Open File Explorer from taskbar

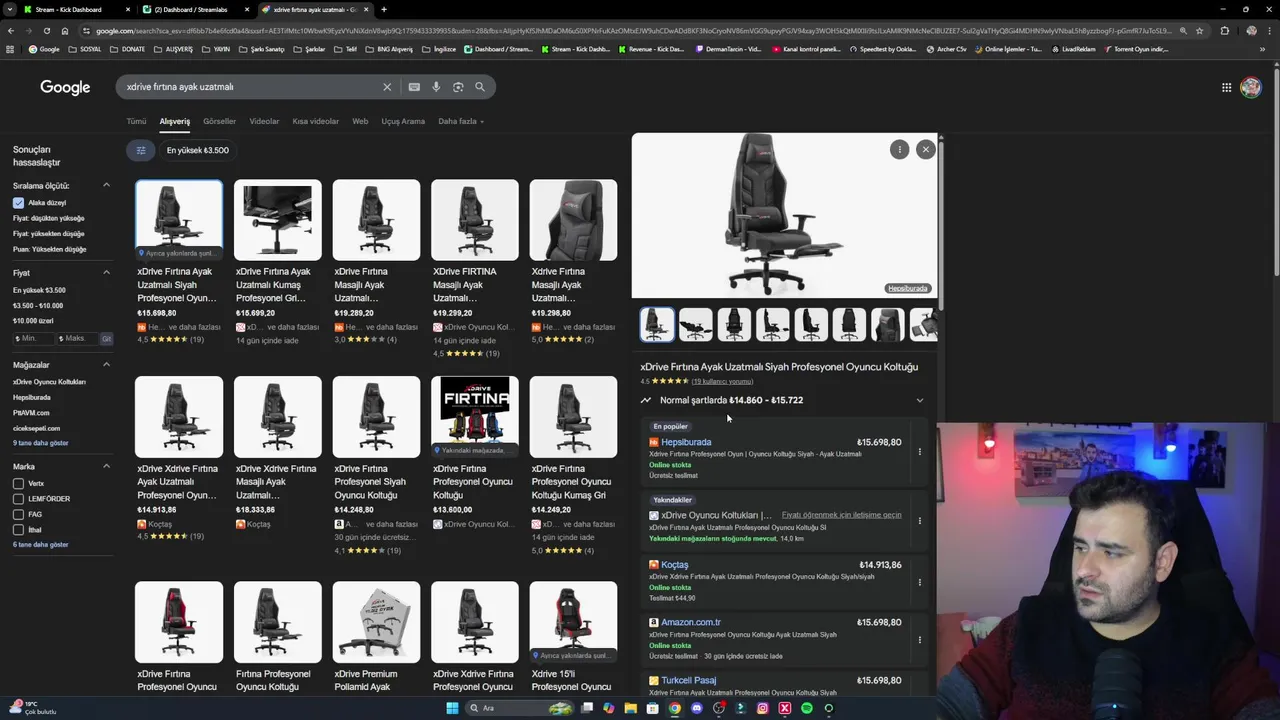tap(631, 708)
